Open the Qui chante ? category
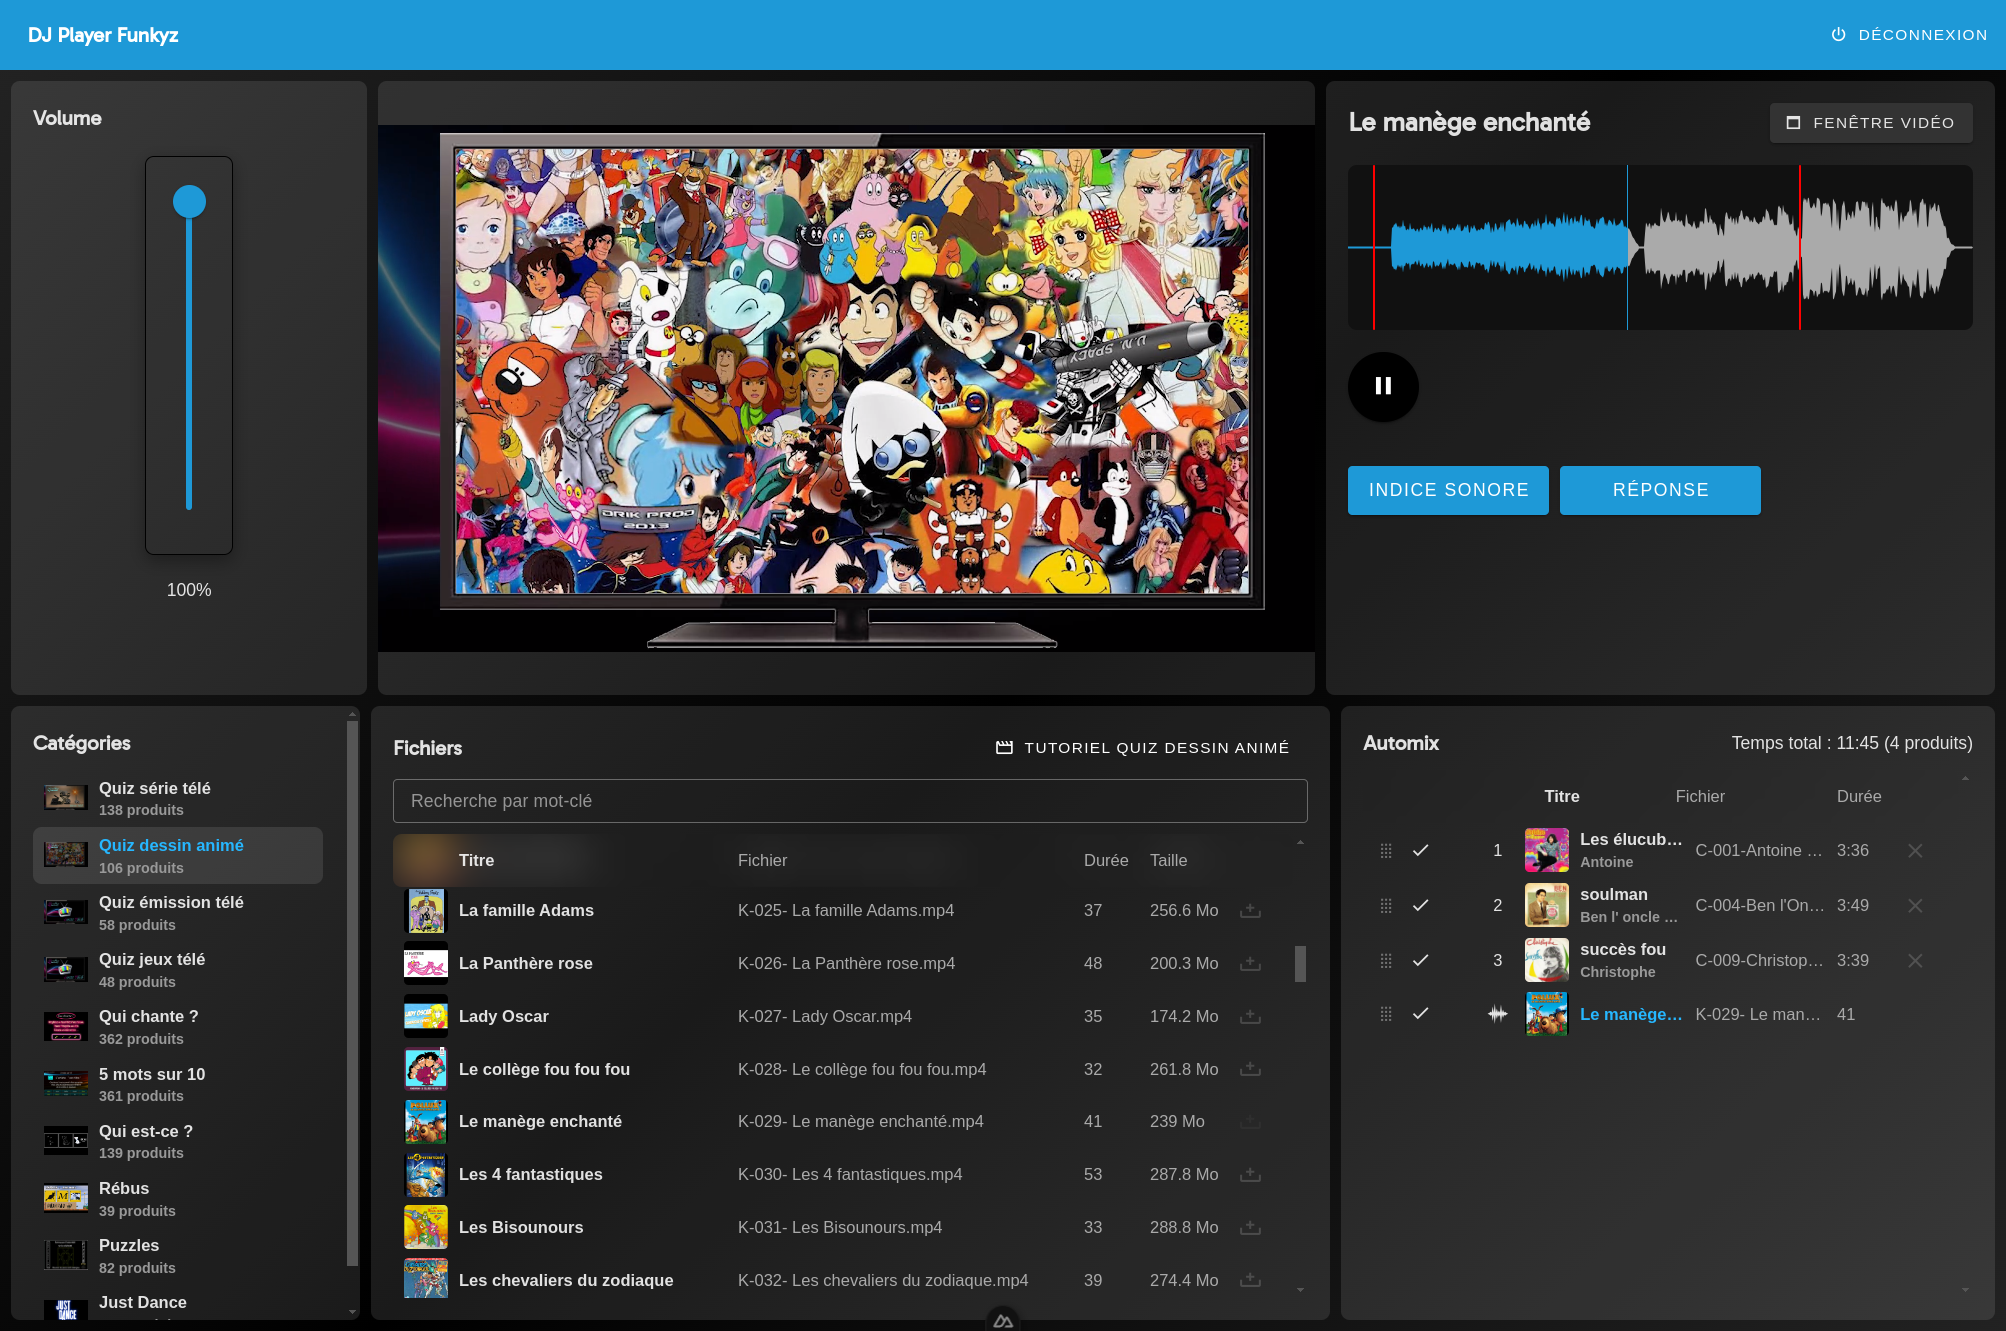 pos(178,1026)
